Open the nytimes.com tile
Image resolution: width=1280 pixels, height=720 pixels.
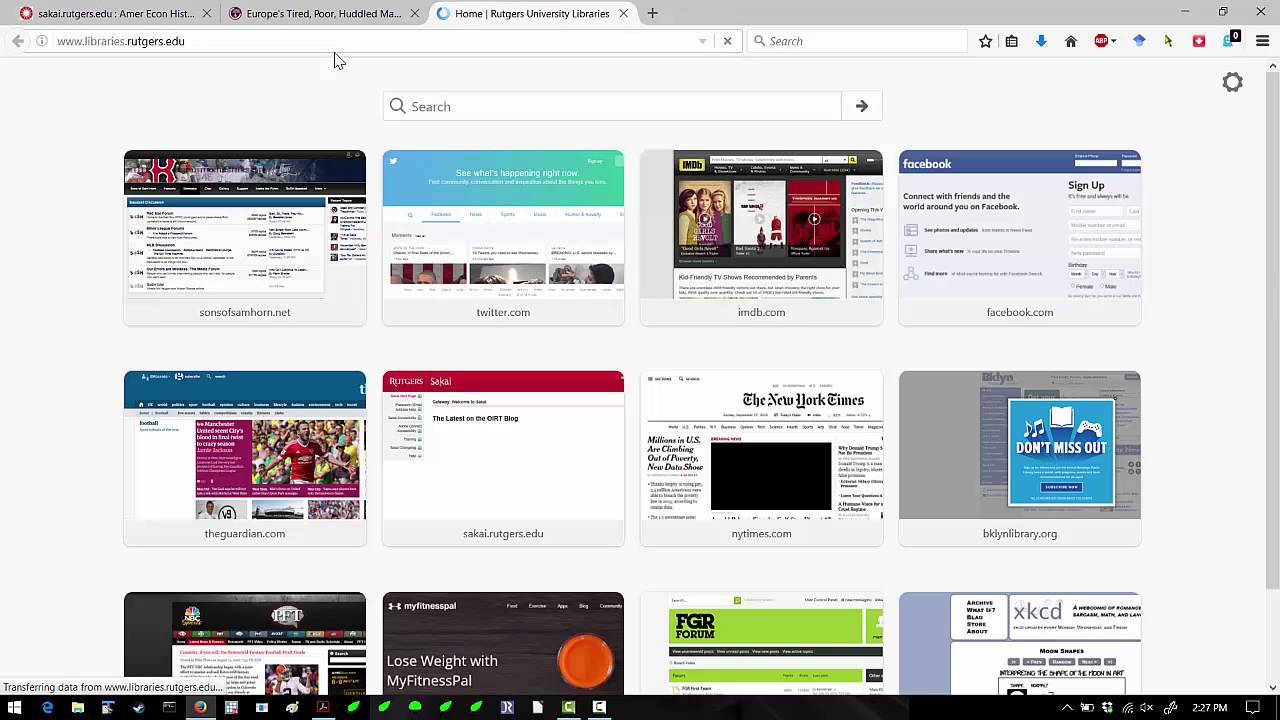pyautogui.click(x=761, y=459)
